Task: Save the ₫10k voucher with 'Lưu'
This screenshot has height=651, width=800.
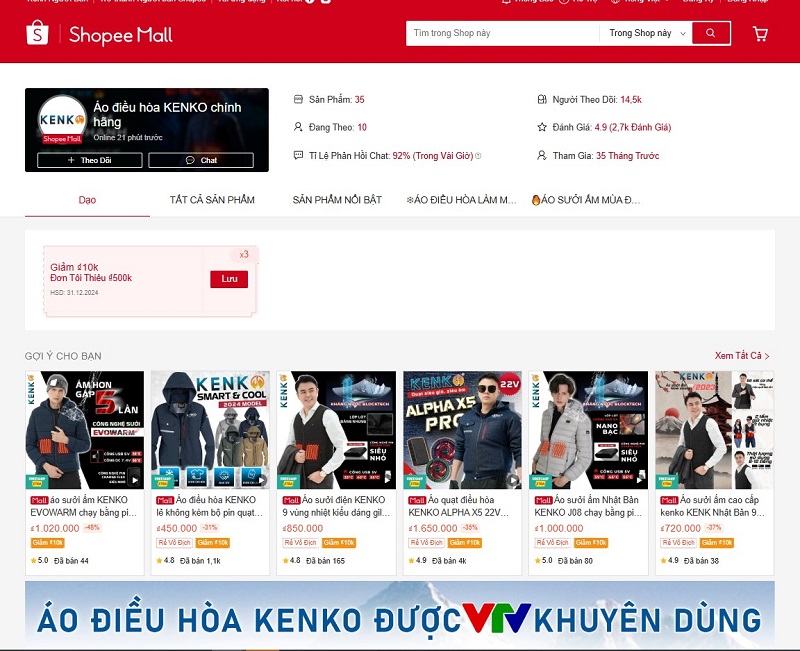Action: tap(228, 278)
